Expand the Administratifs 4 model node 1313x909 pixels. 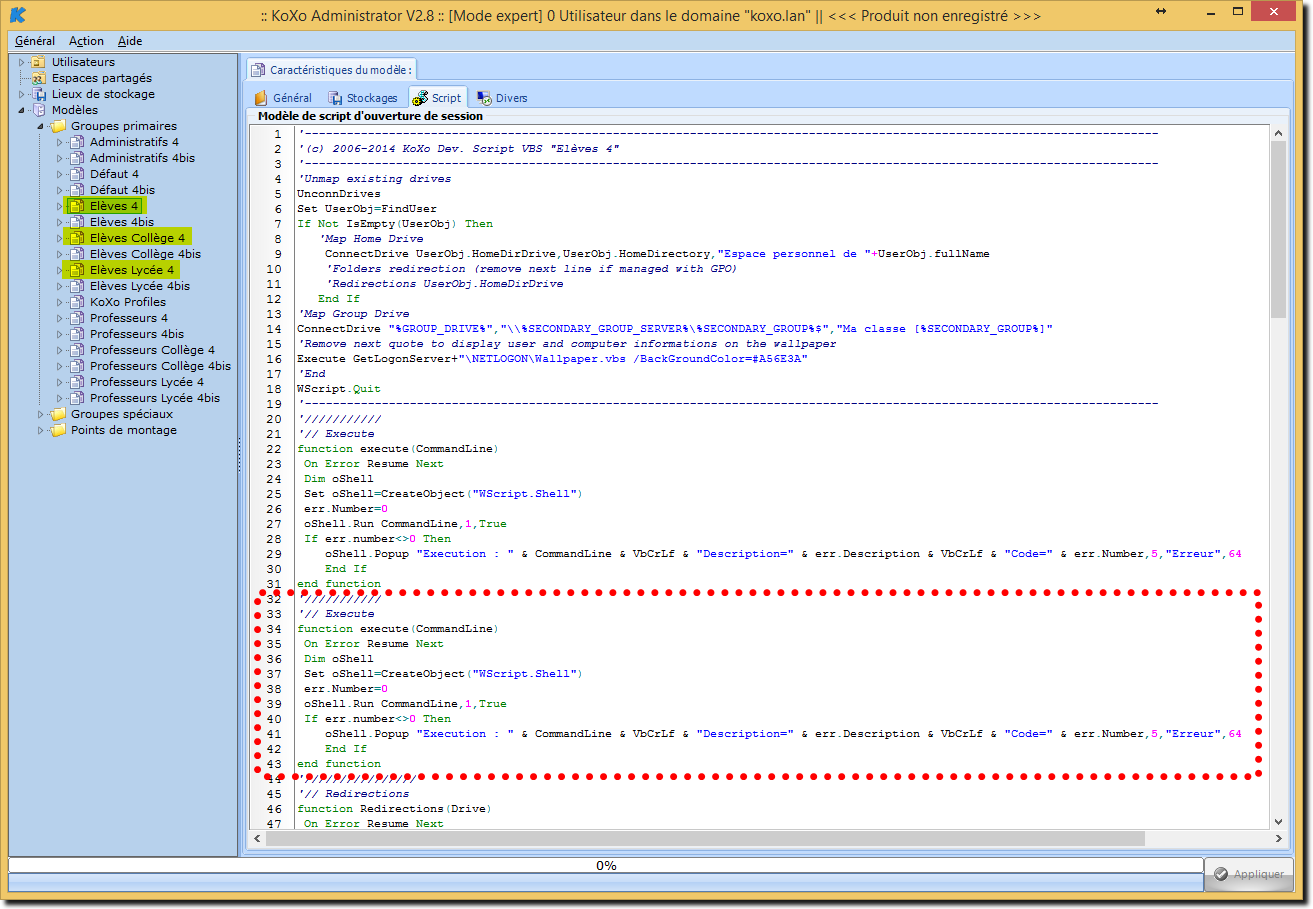pyautogui.click(x=60, y=142)
